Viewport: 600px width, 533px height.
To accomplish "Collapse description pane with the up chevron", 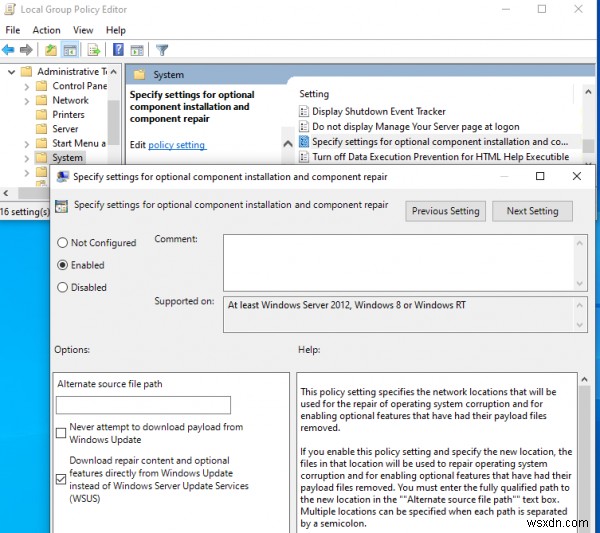I will 288,144.
